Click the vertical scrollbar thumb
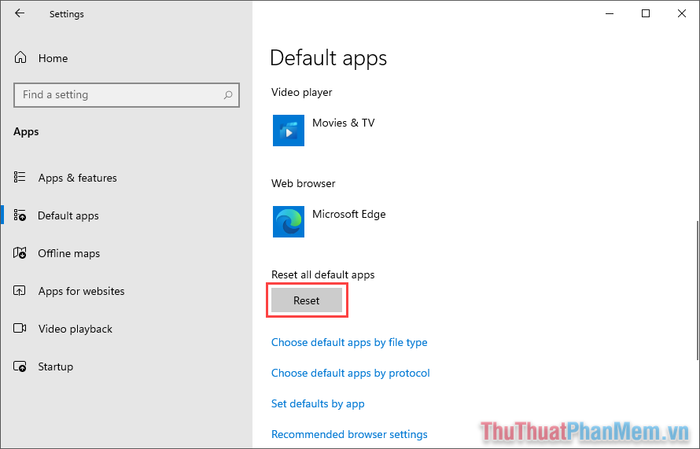700x449 pixels. pos(697,290)
